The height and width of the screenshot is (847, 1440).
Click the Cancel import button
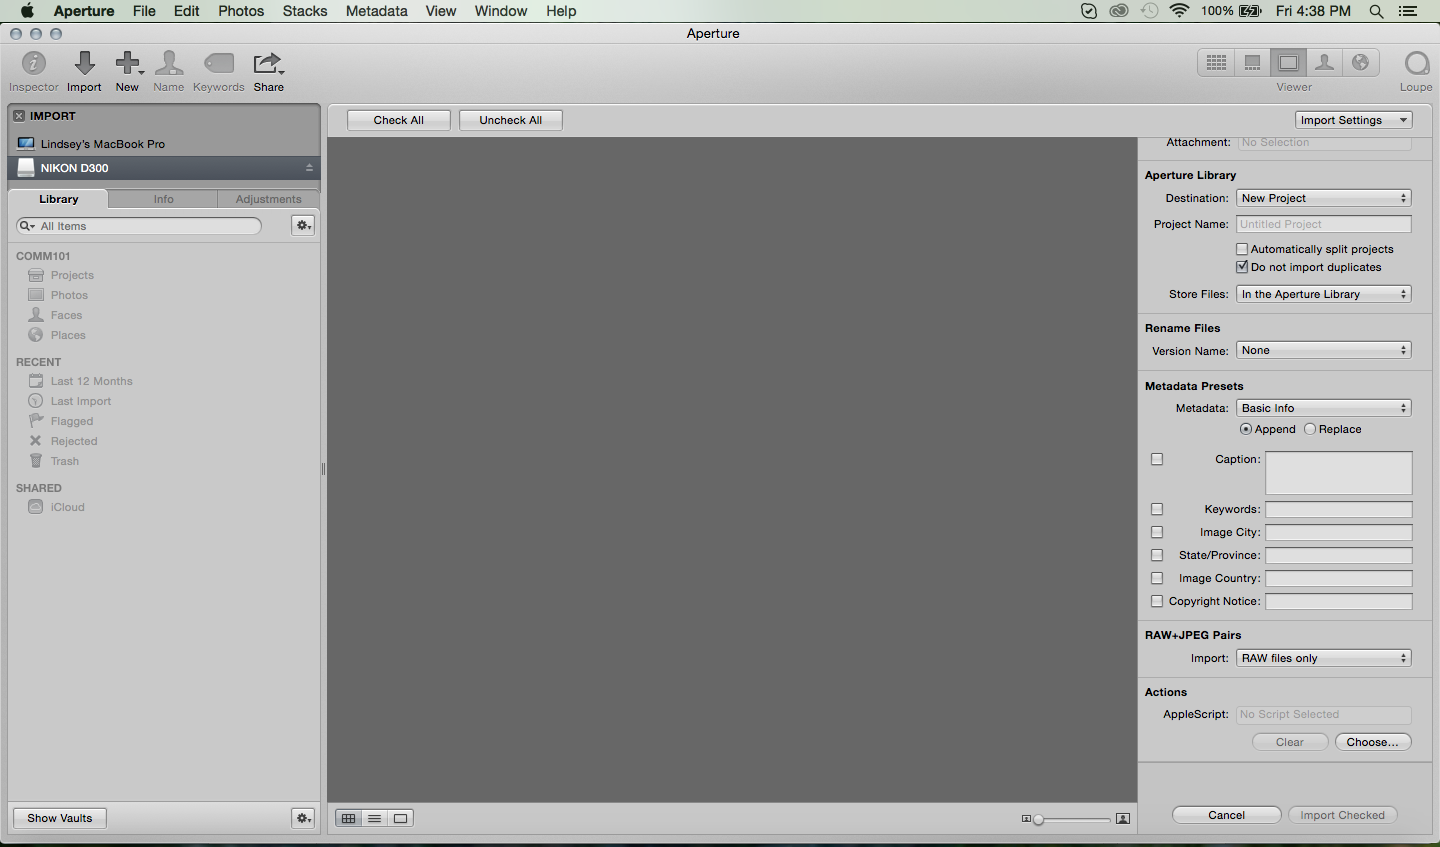1227,815
